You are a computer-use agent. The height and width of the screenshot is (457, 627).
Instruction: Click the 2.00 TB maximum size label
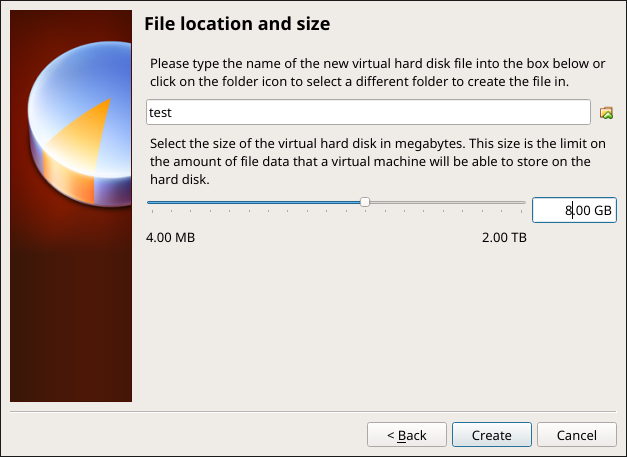(x=504, y=238)
